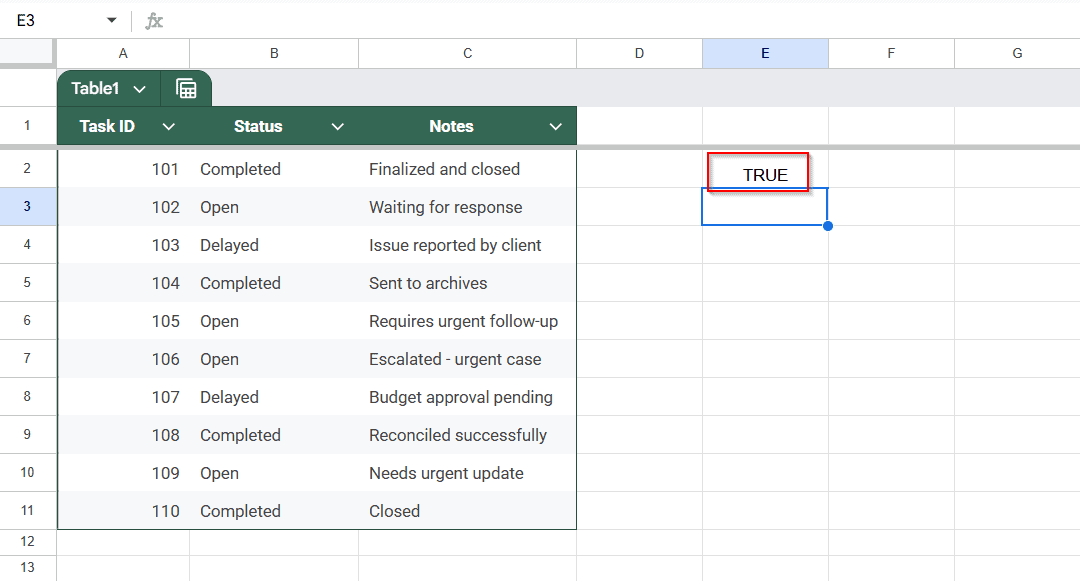The width and height of the screenshot is (1080, 581).
Task: Select the 'Waiting for response' note
Action: (x=467, y=207)
